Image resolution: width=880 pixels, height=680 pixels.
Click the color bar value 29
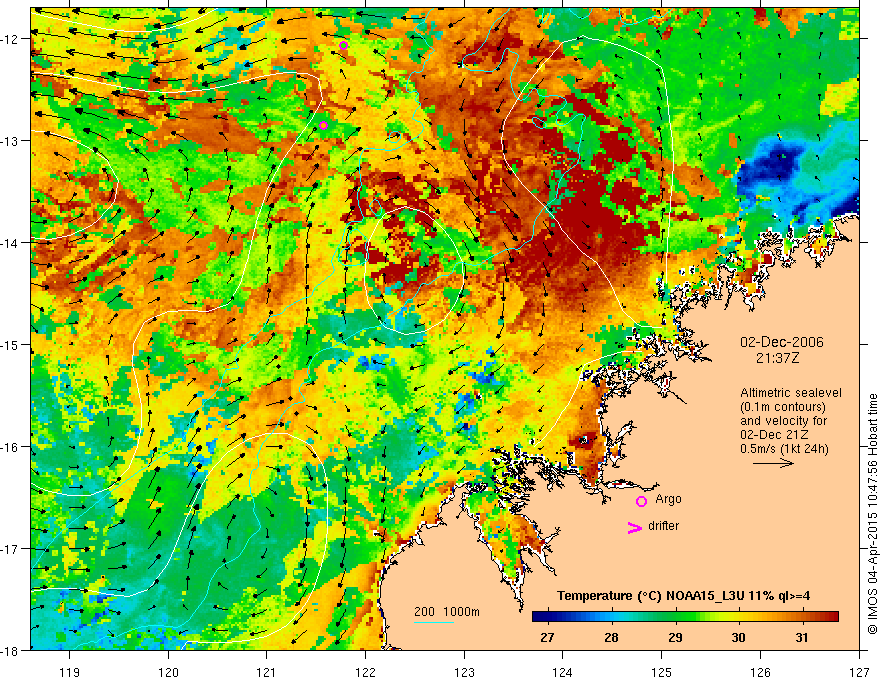pyautogui.click(x=675, y=637)
